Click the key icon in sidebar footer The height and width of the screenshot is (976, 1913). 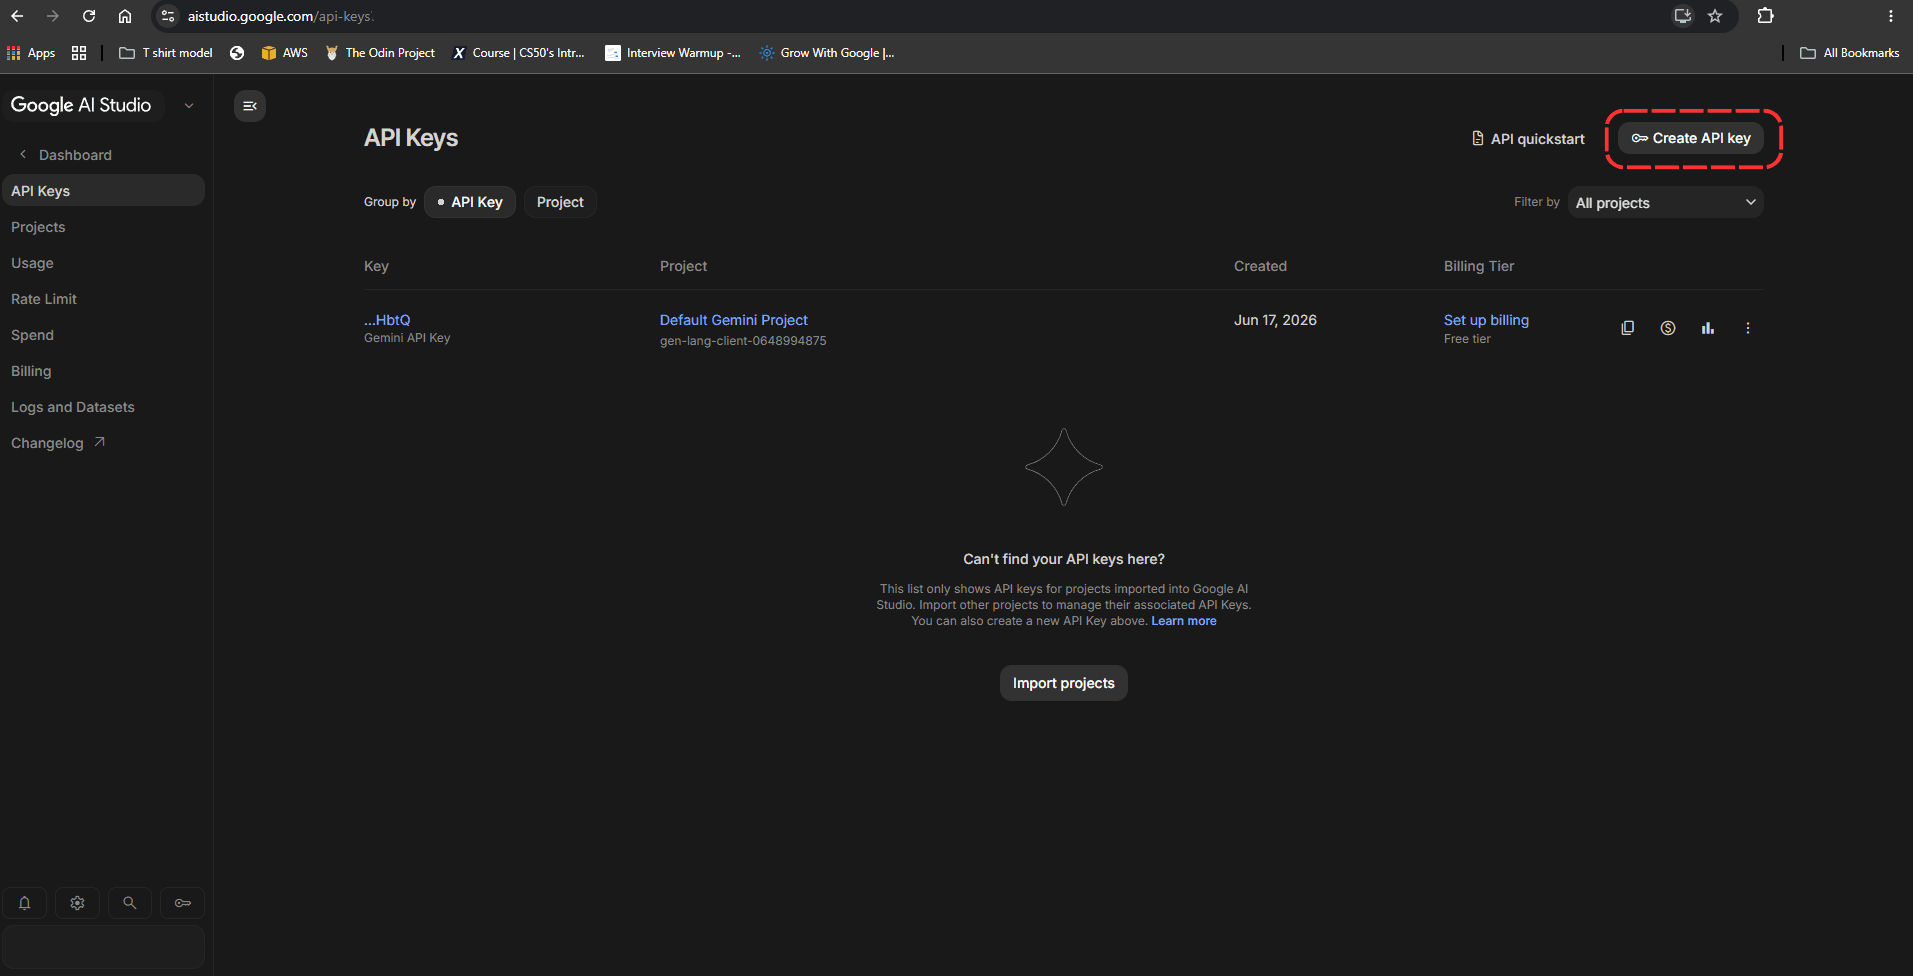point(182,903)
